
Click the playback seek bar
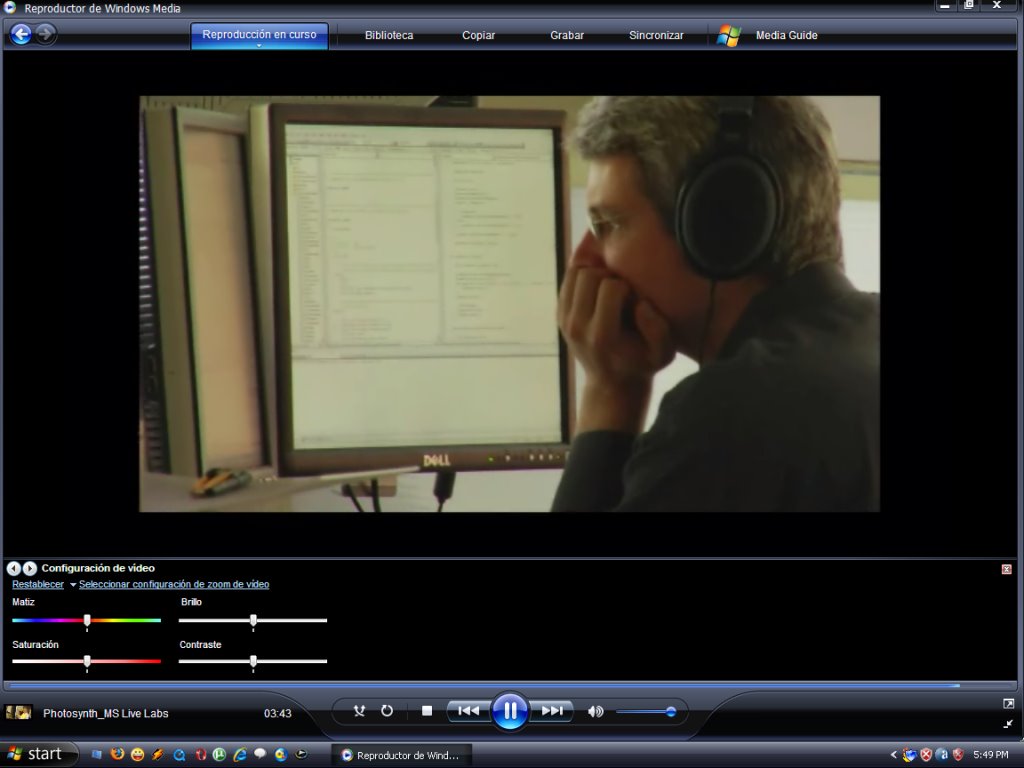509,686
